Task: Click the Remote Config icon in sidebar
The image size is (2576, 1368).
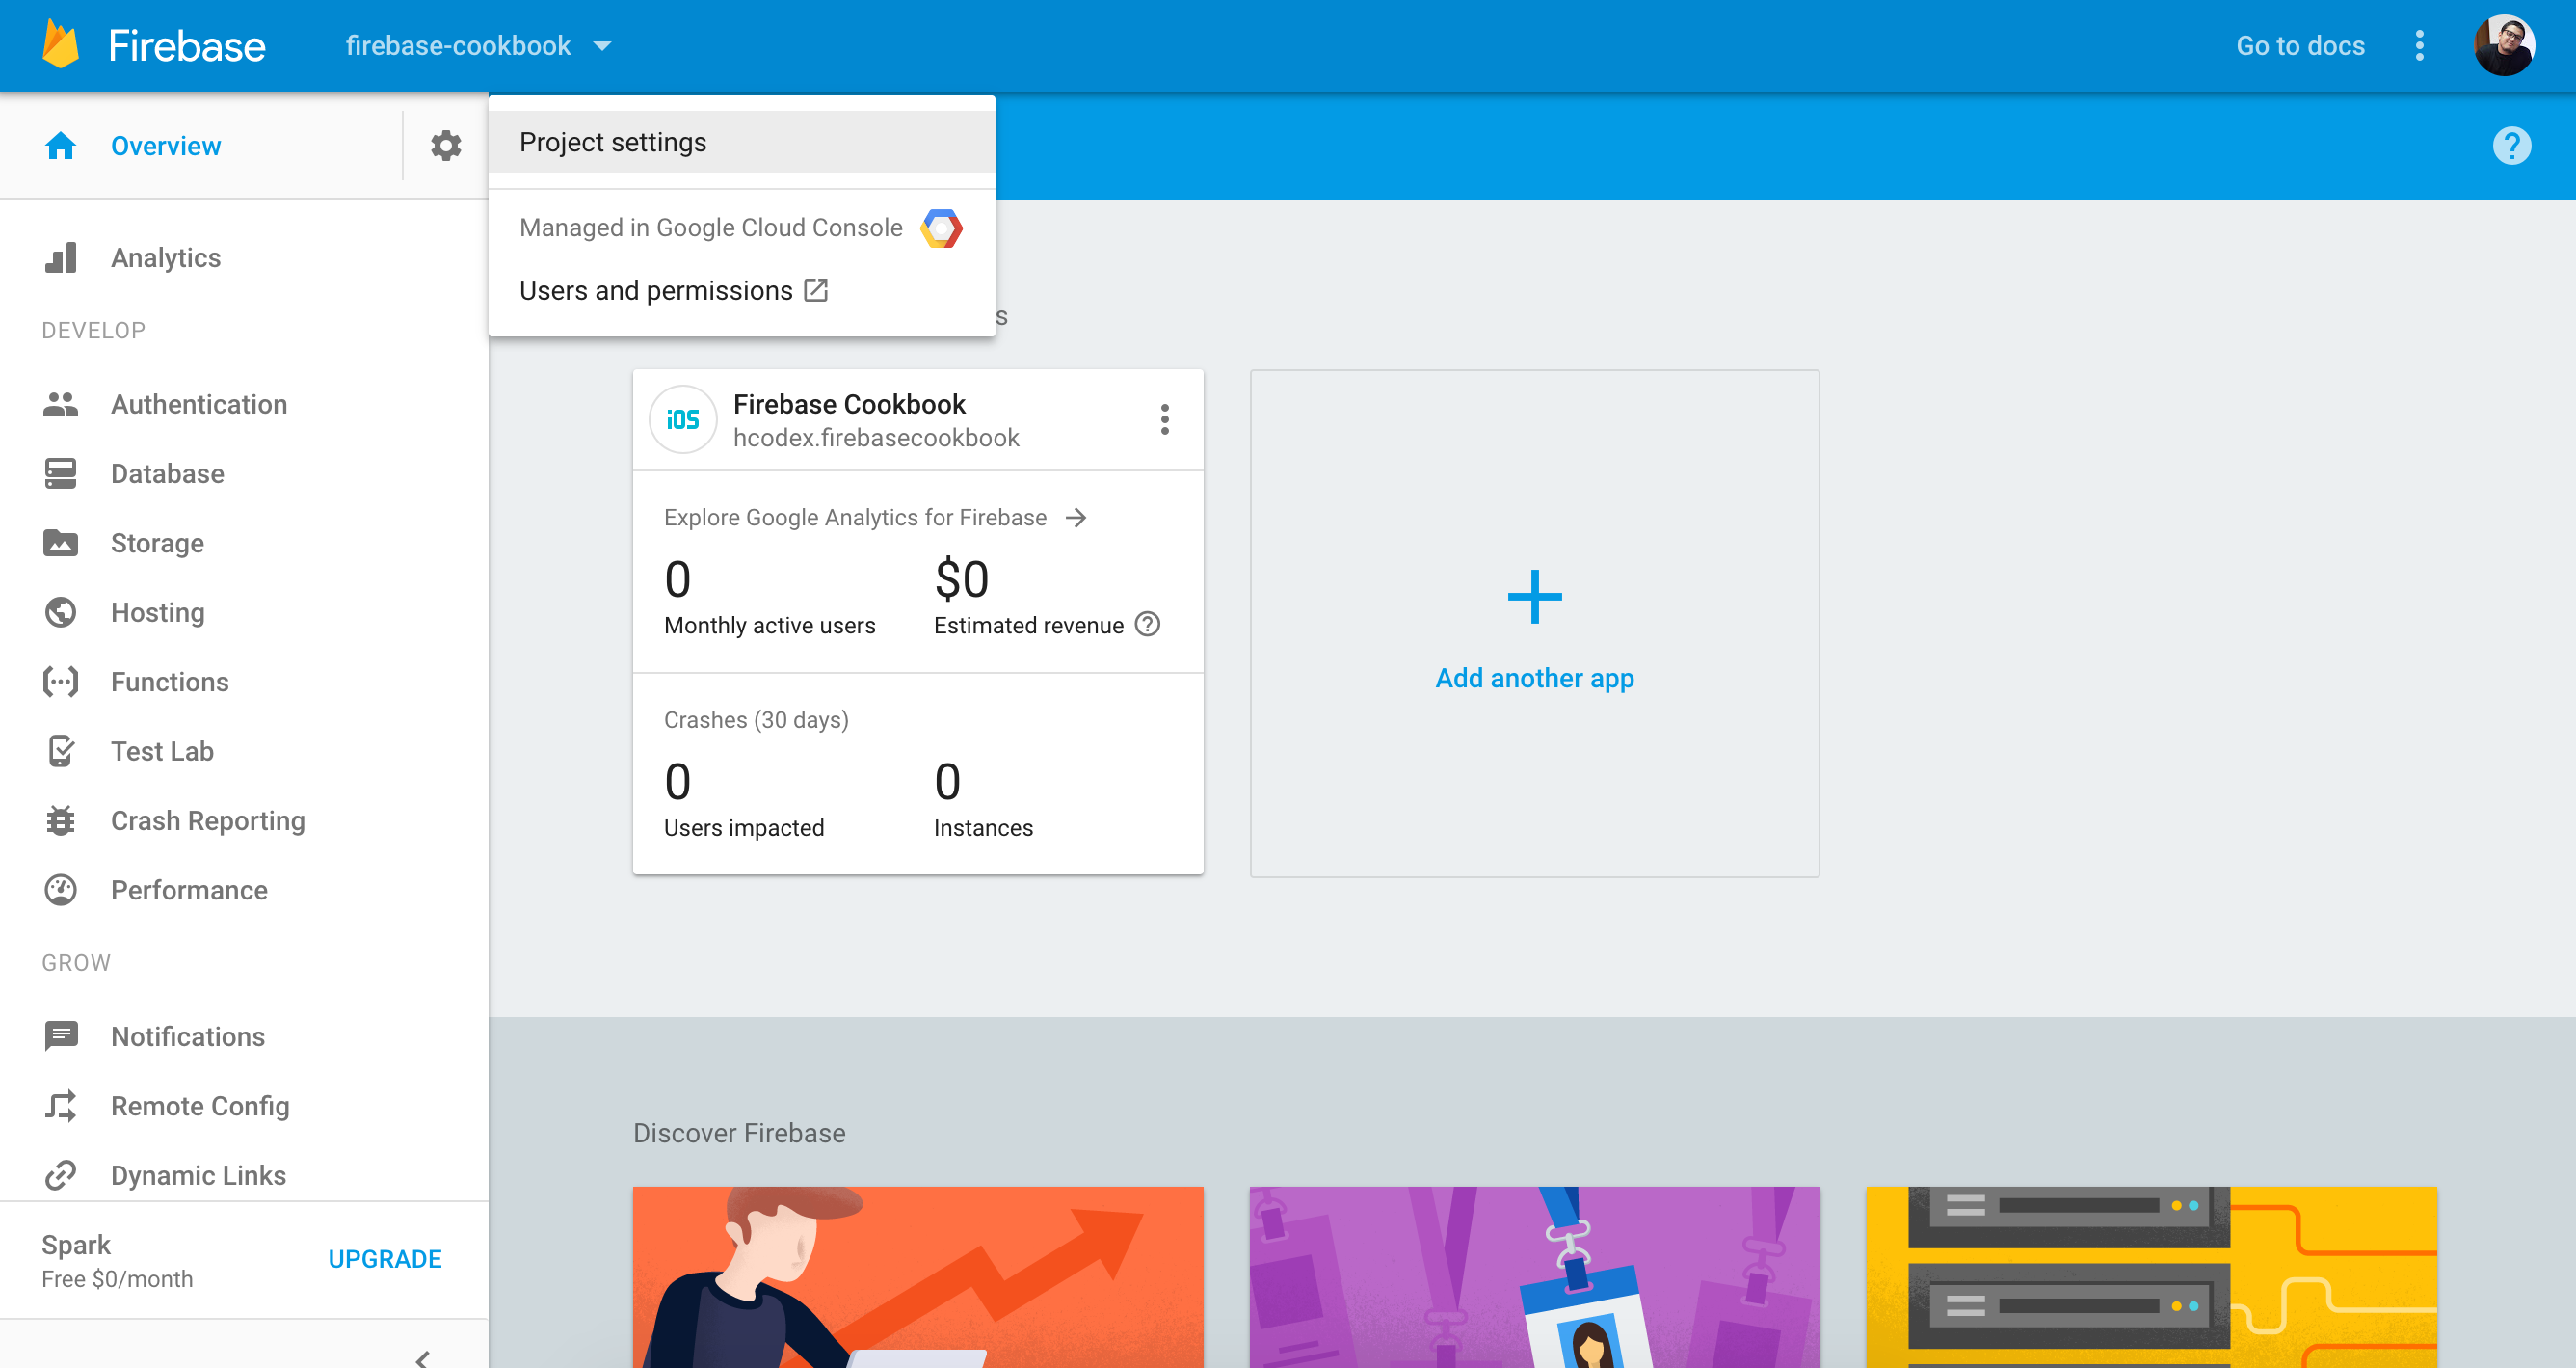Action: tap(62, 1104)
